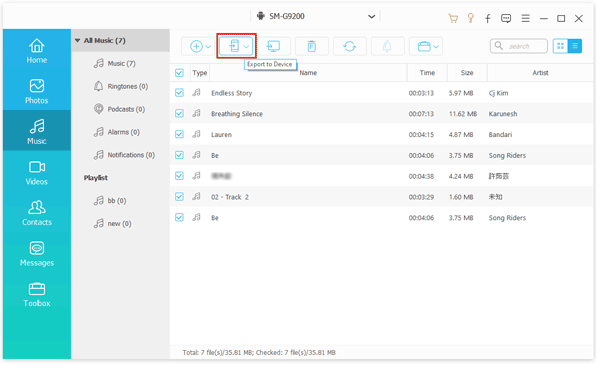
Task: Open the feedback chat bubble icon
Action: (506, 18)
